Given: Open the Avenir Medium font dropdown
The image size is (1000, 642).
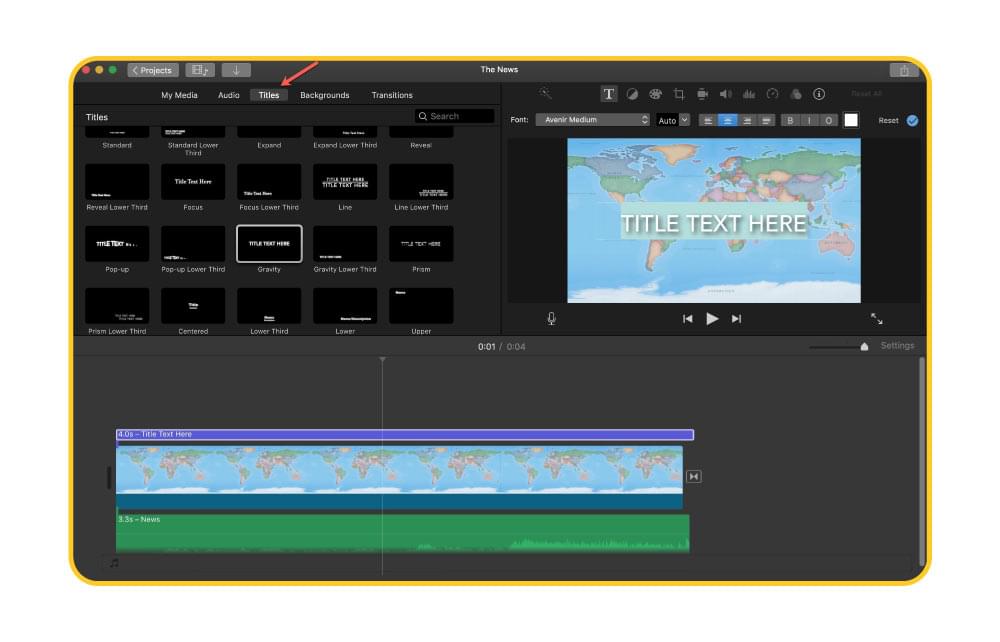Looking at the screenshot, I should [592, 120].
